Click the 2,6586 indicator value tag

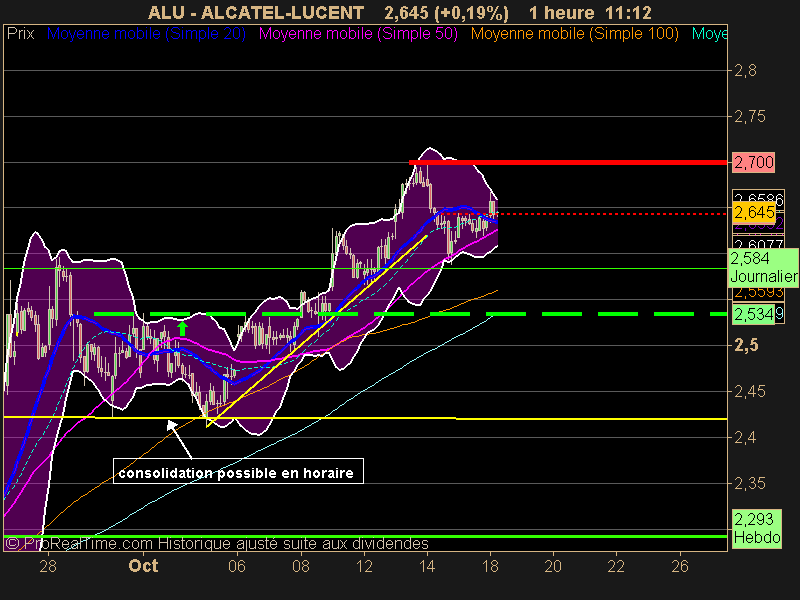[758, 197]
